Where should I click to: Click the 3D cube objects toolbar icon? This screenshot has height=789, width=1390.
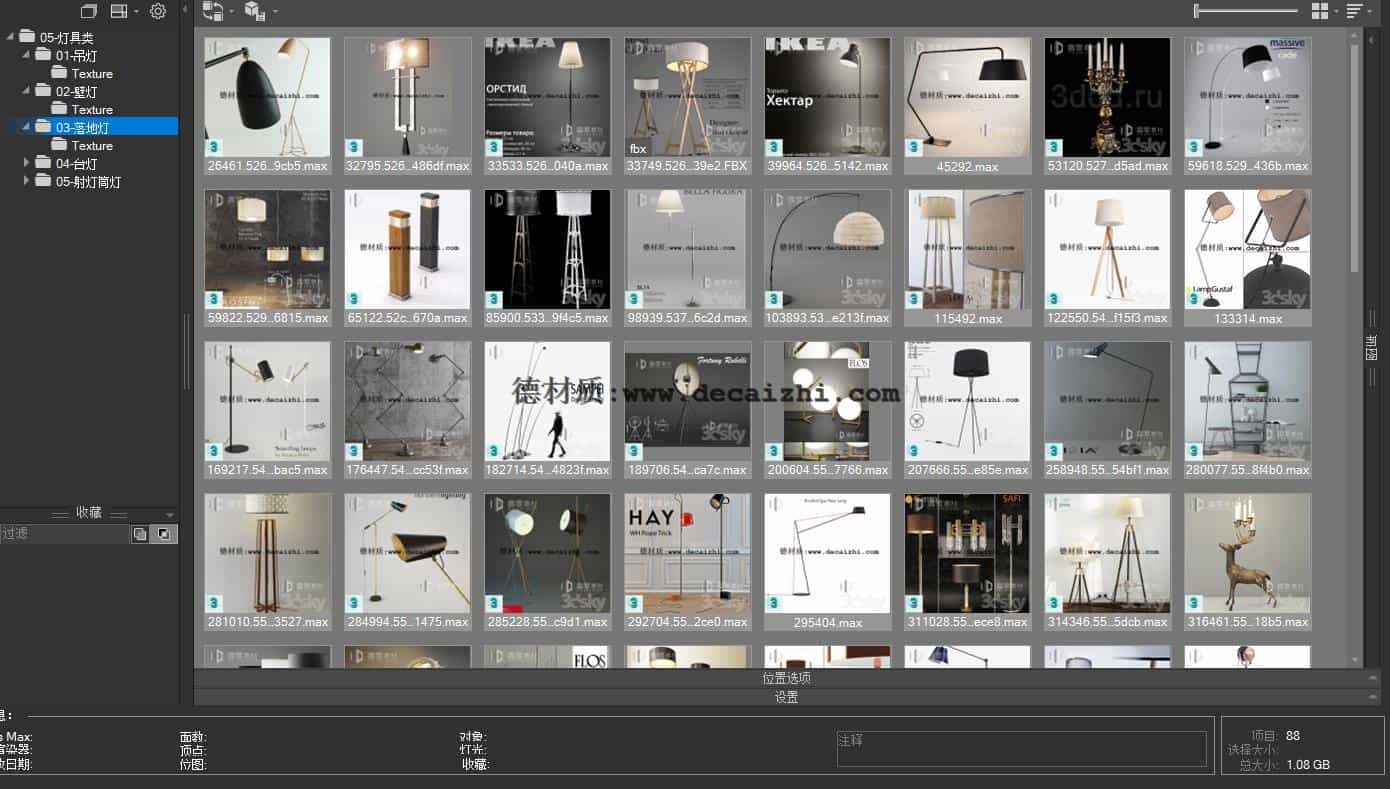pos(255,11)
